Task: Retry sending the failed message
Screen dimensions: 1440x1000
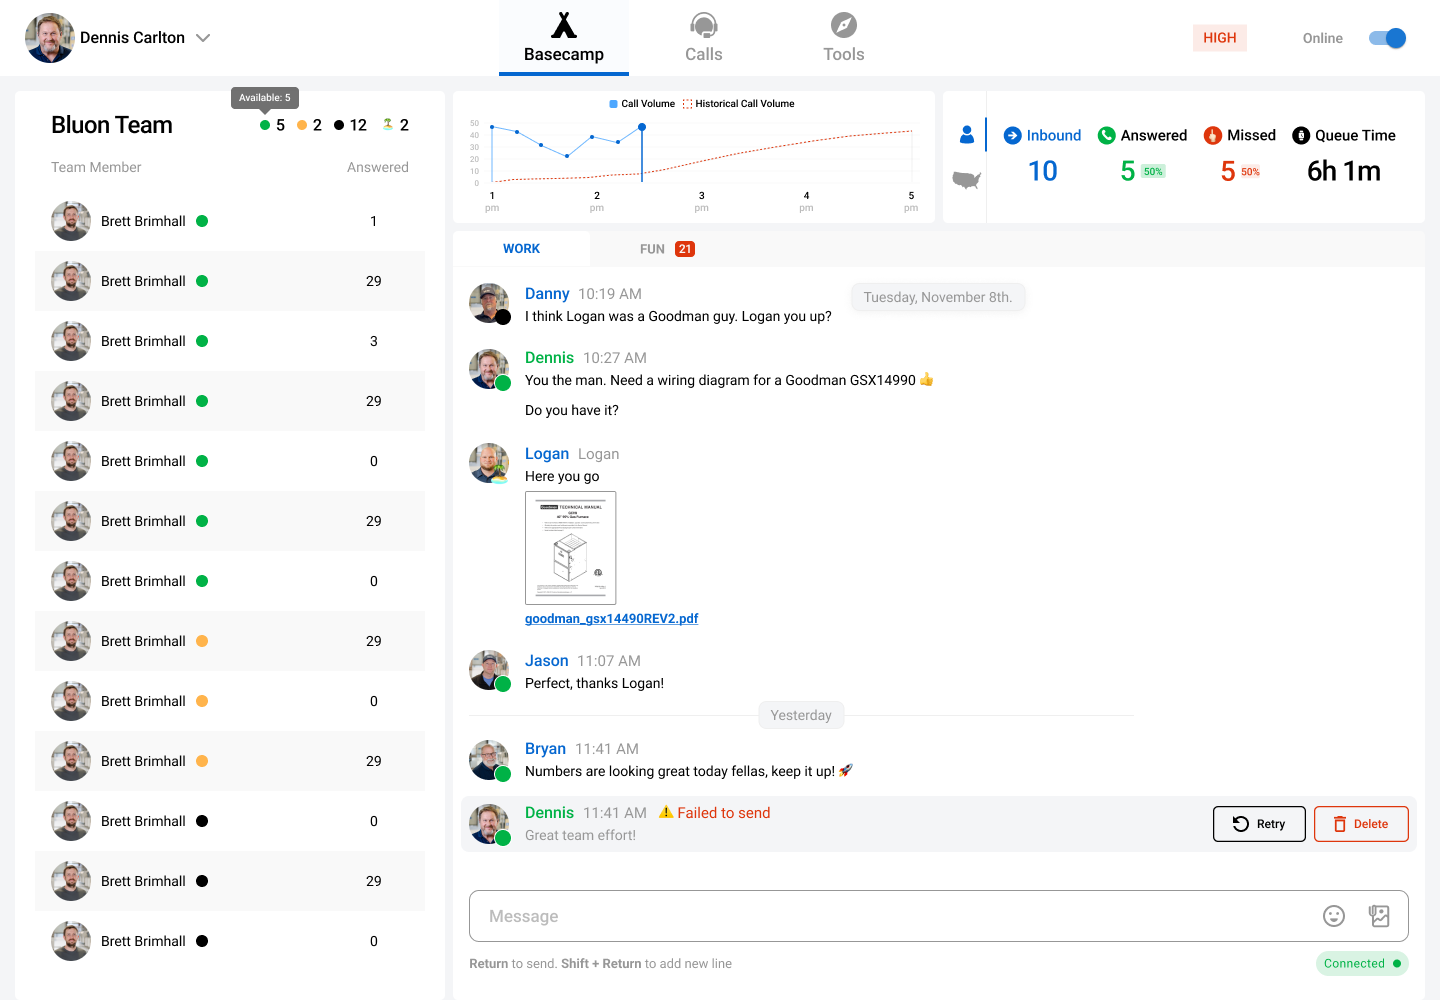Action: (1259, 824)
